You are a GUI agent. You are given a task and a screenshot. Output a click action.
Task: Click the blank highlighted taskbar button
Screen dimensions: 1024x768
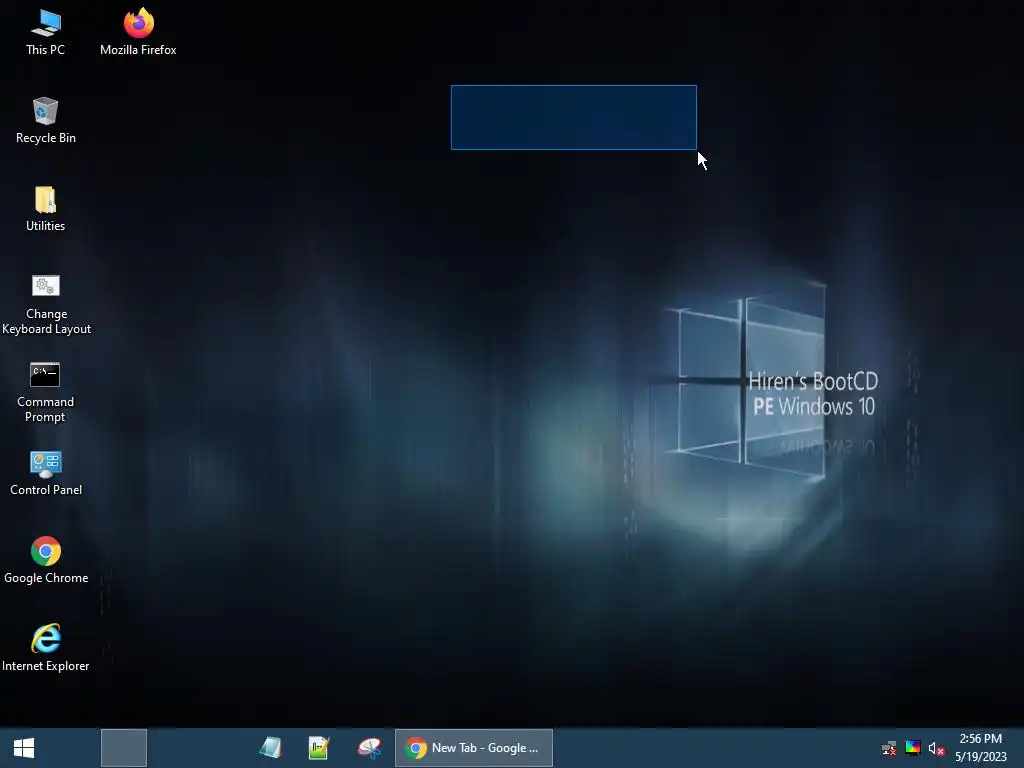click(123, 748)
